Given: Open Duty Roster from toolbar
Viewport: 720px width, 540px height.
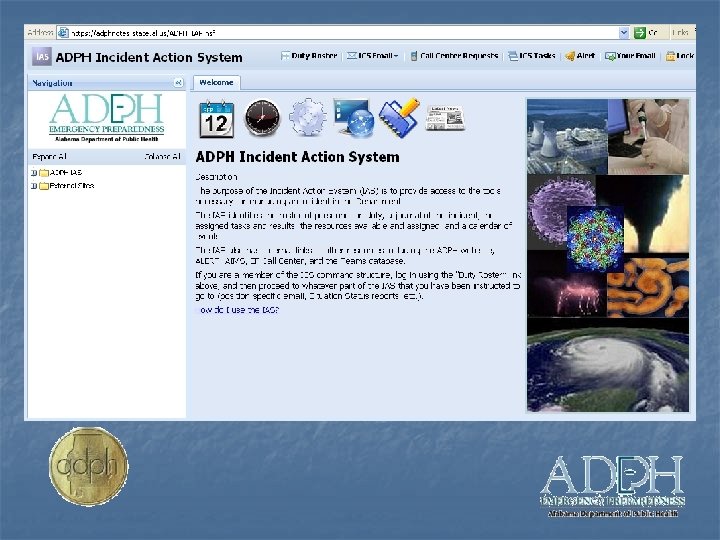Looking at the screenshot, I should tap(309, 56).
